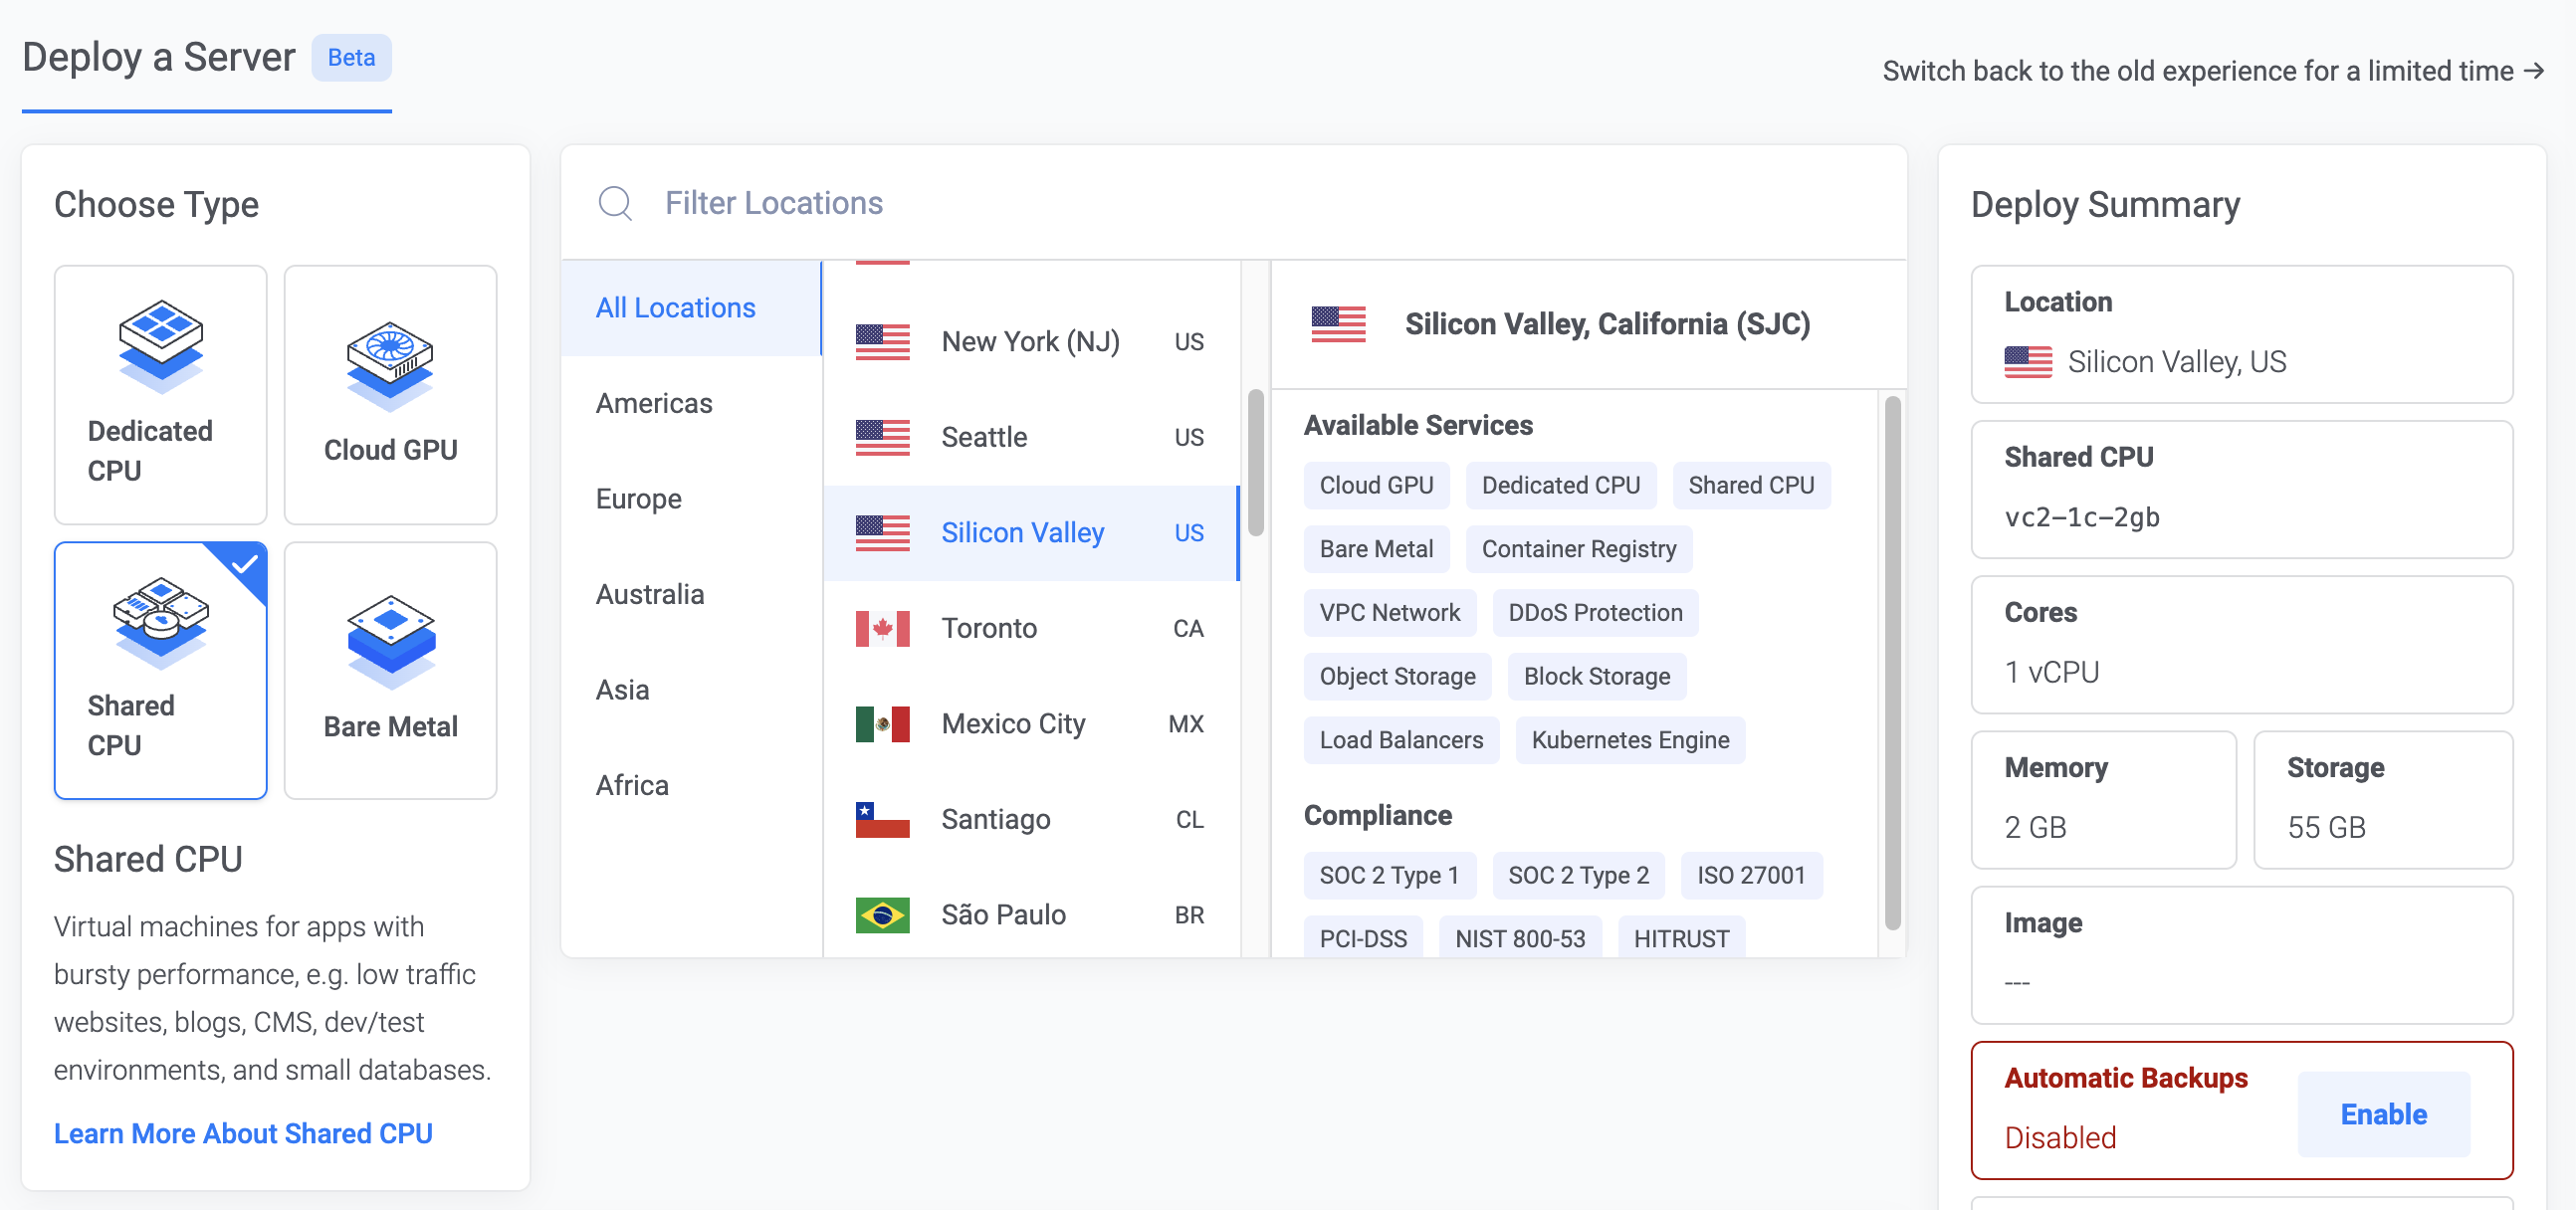Image resolution: width=2576 pixels, height=1210 pixels.
Task: Click the ISO 27001 compliance tag
Action: [1751, 876]
